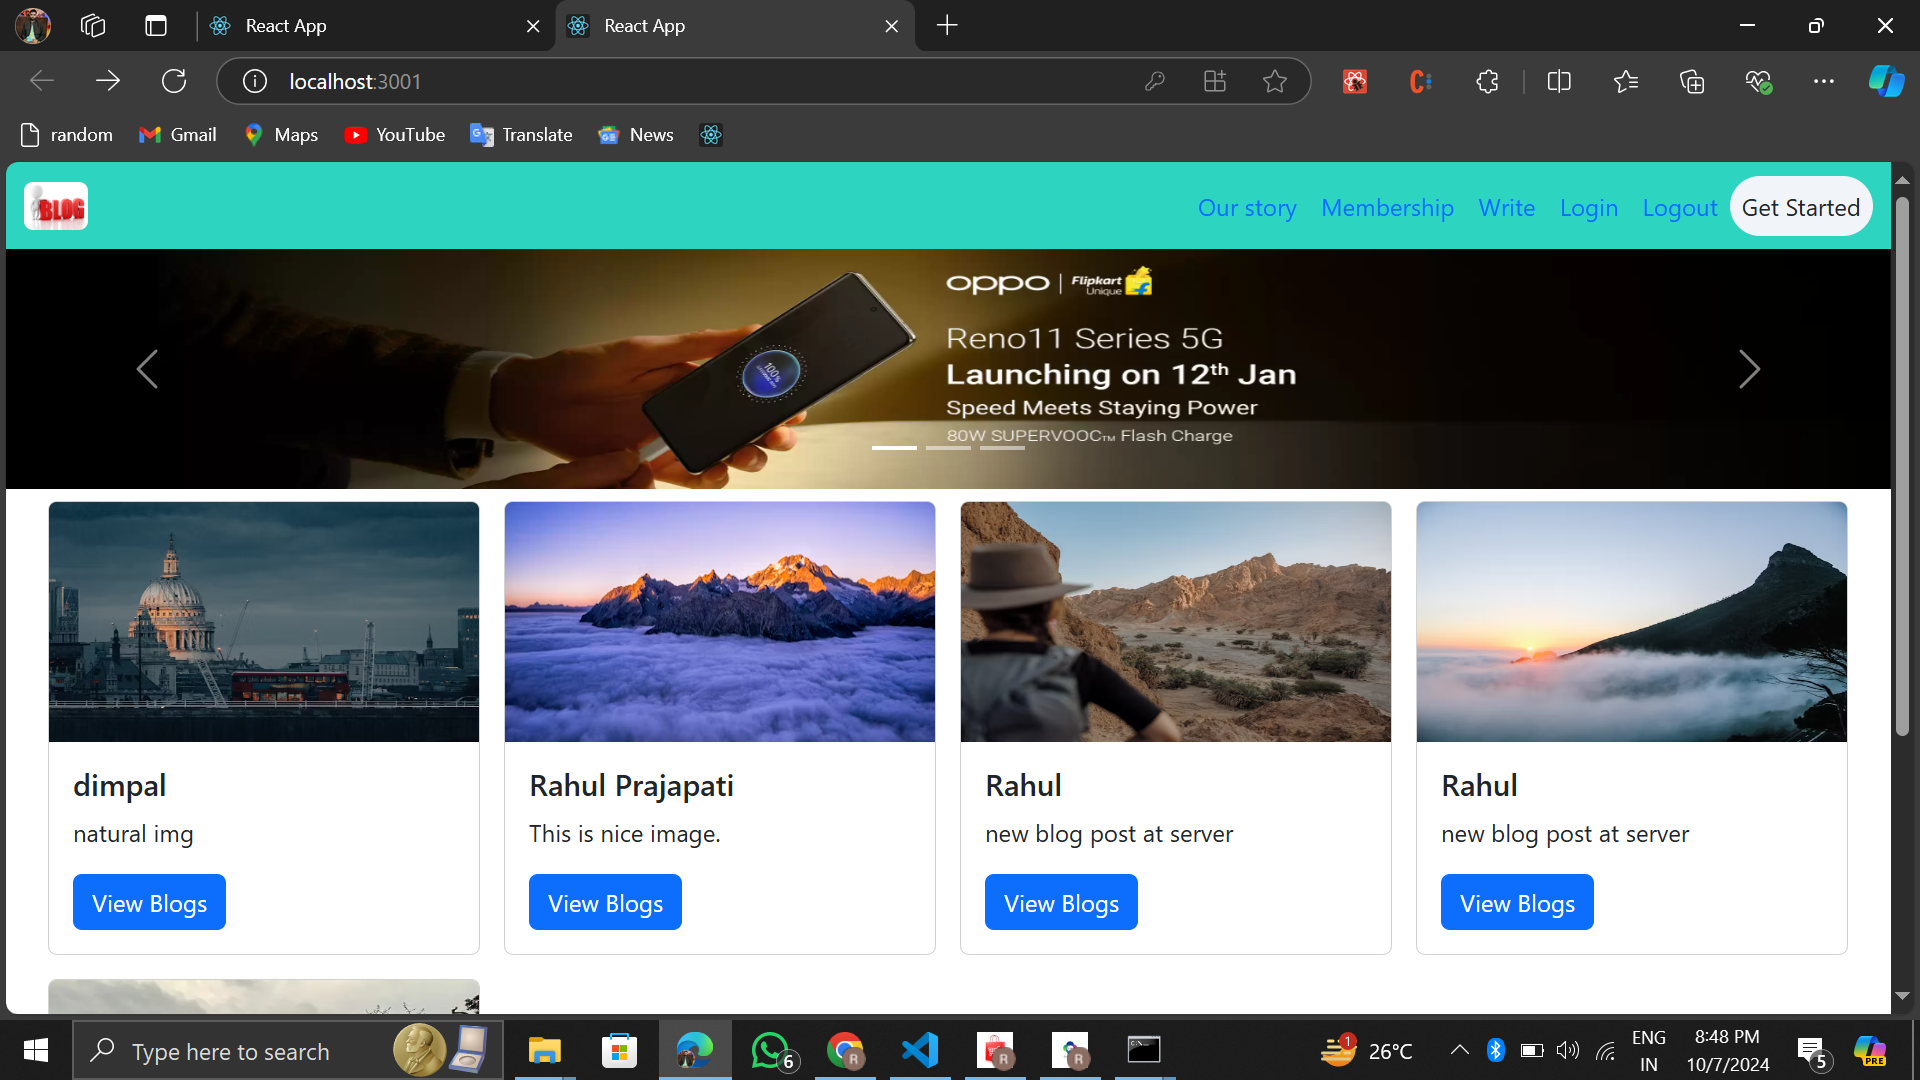The height and width of the screenshot is (1080, 1920).
Task: Close the first React App tab
Action: click(x=533, y=27)
